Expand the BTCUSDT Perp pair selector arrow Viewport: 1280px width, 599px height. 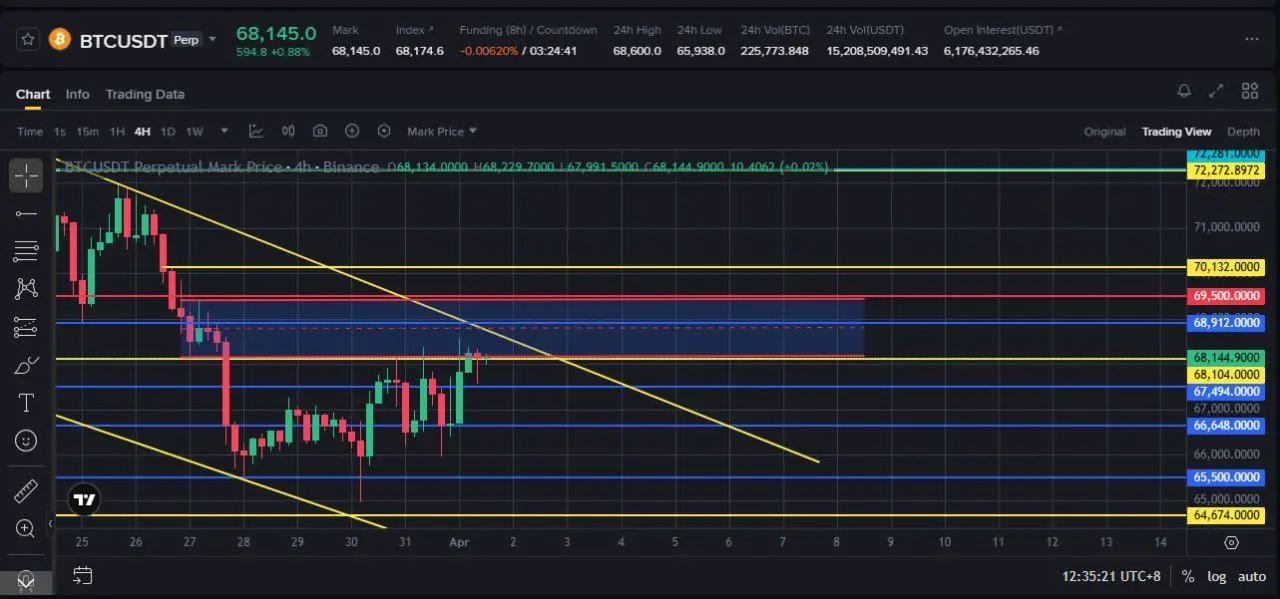click(x=212, y=40)
